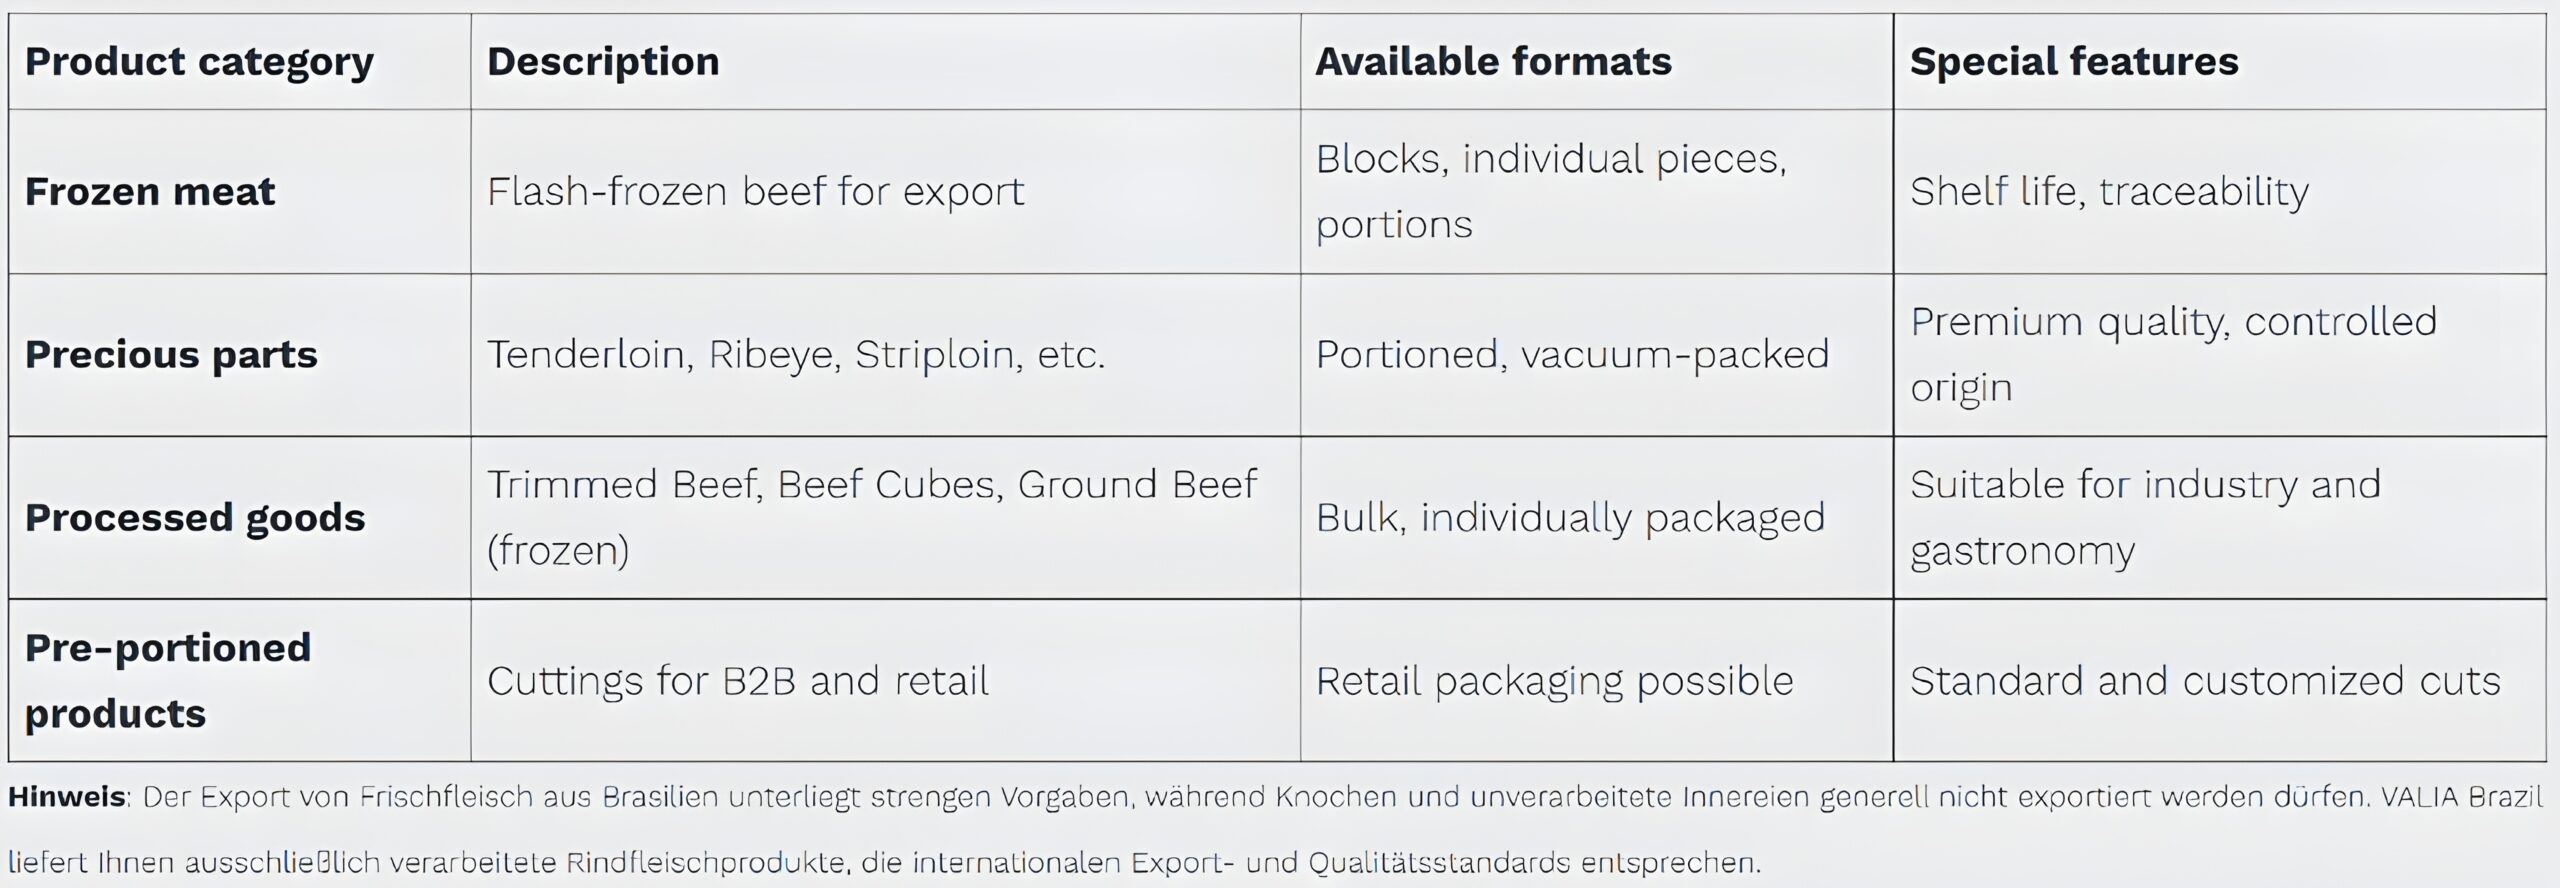Click the Special features column header
Viewport: 2560px width, 888px height.
[x=2074, y=62]
